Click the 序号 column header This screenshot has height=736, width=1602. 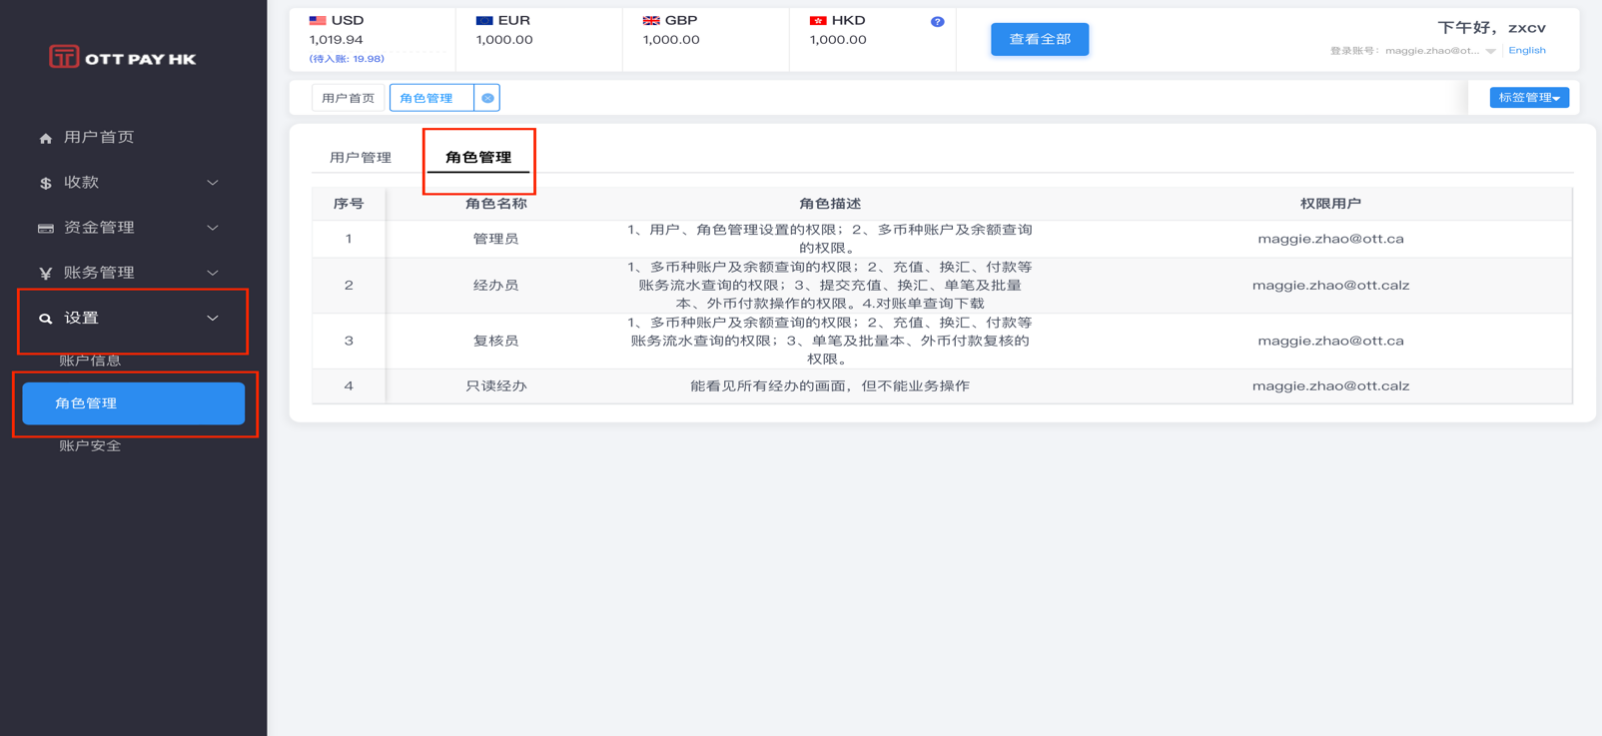pyautogui.click(x=348, y=203)
